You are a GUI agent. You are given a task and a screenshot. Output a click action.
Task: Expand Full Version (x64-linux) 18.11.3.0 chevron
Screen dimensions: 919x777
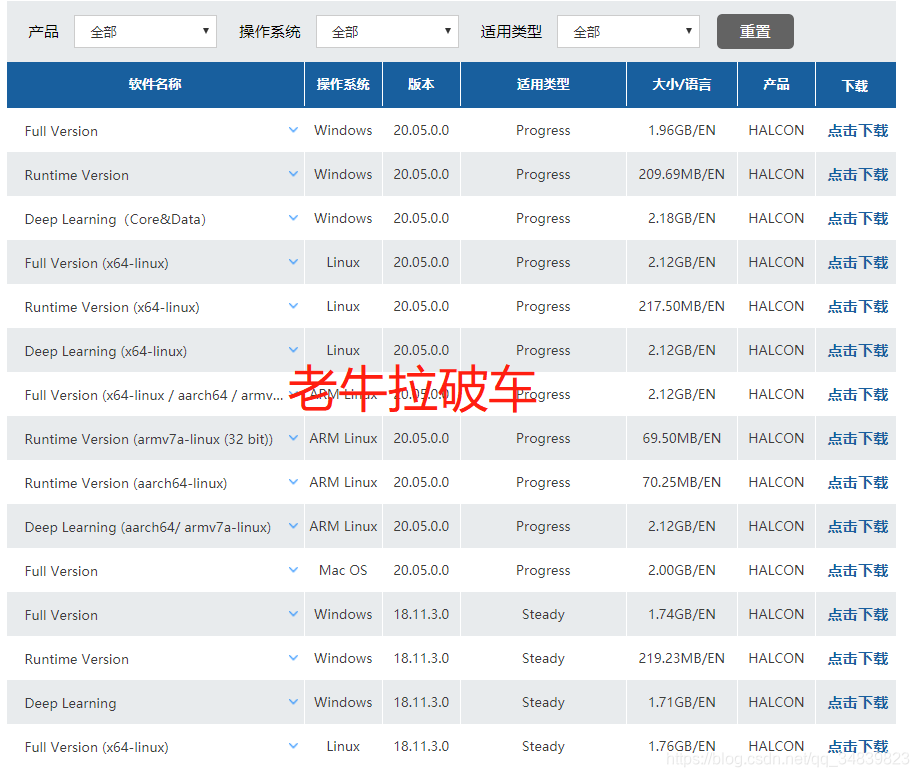pyautogui.click(x=294, y=745)
